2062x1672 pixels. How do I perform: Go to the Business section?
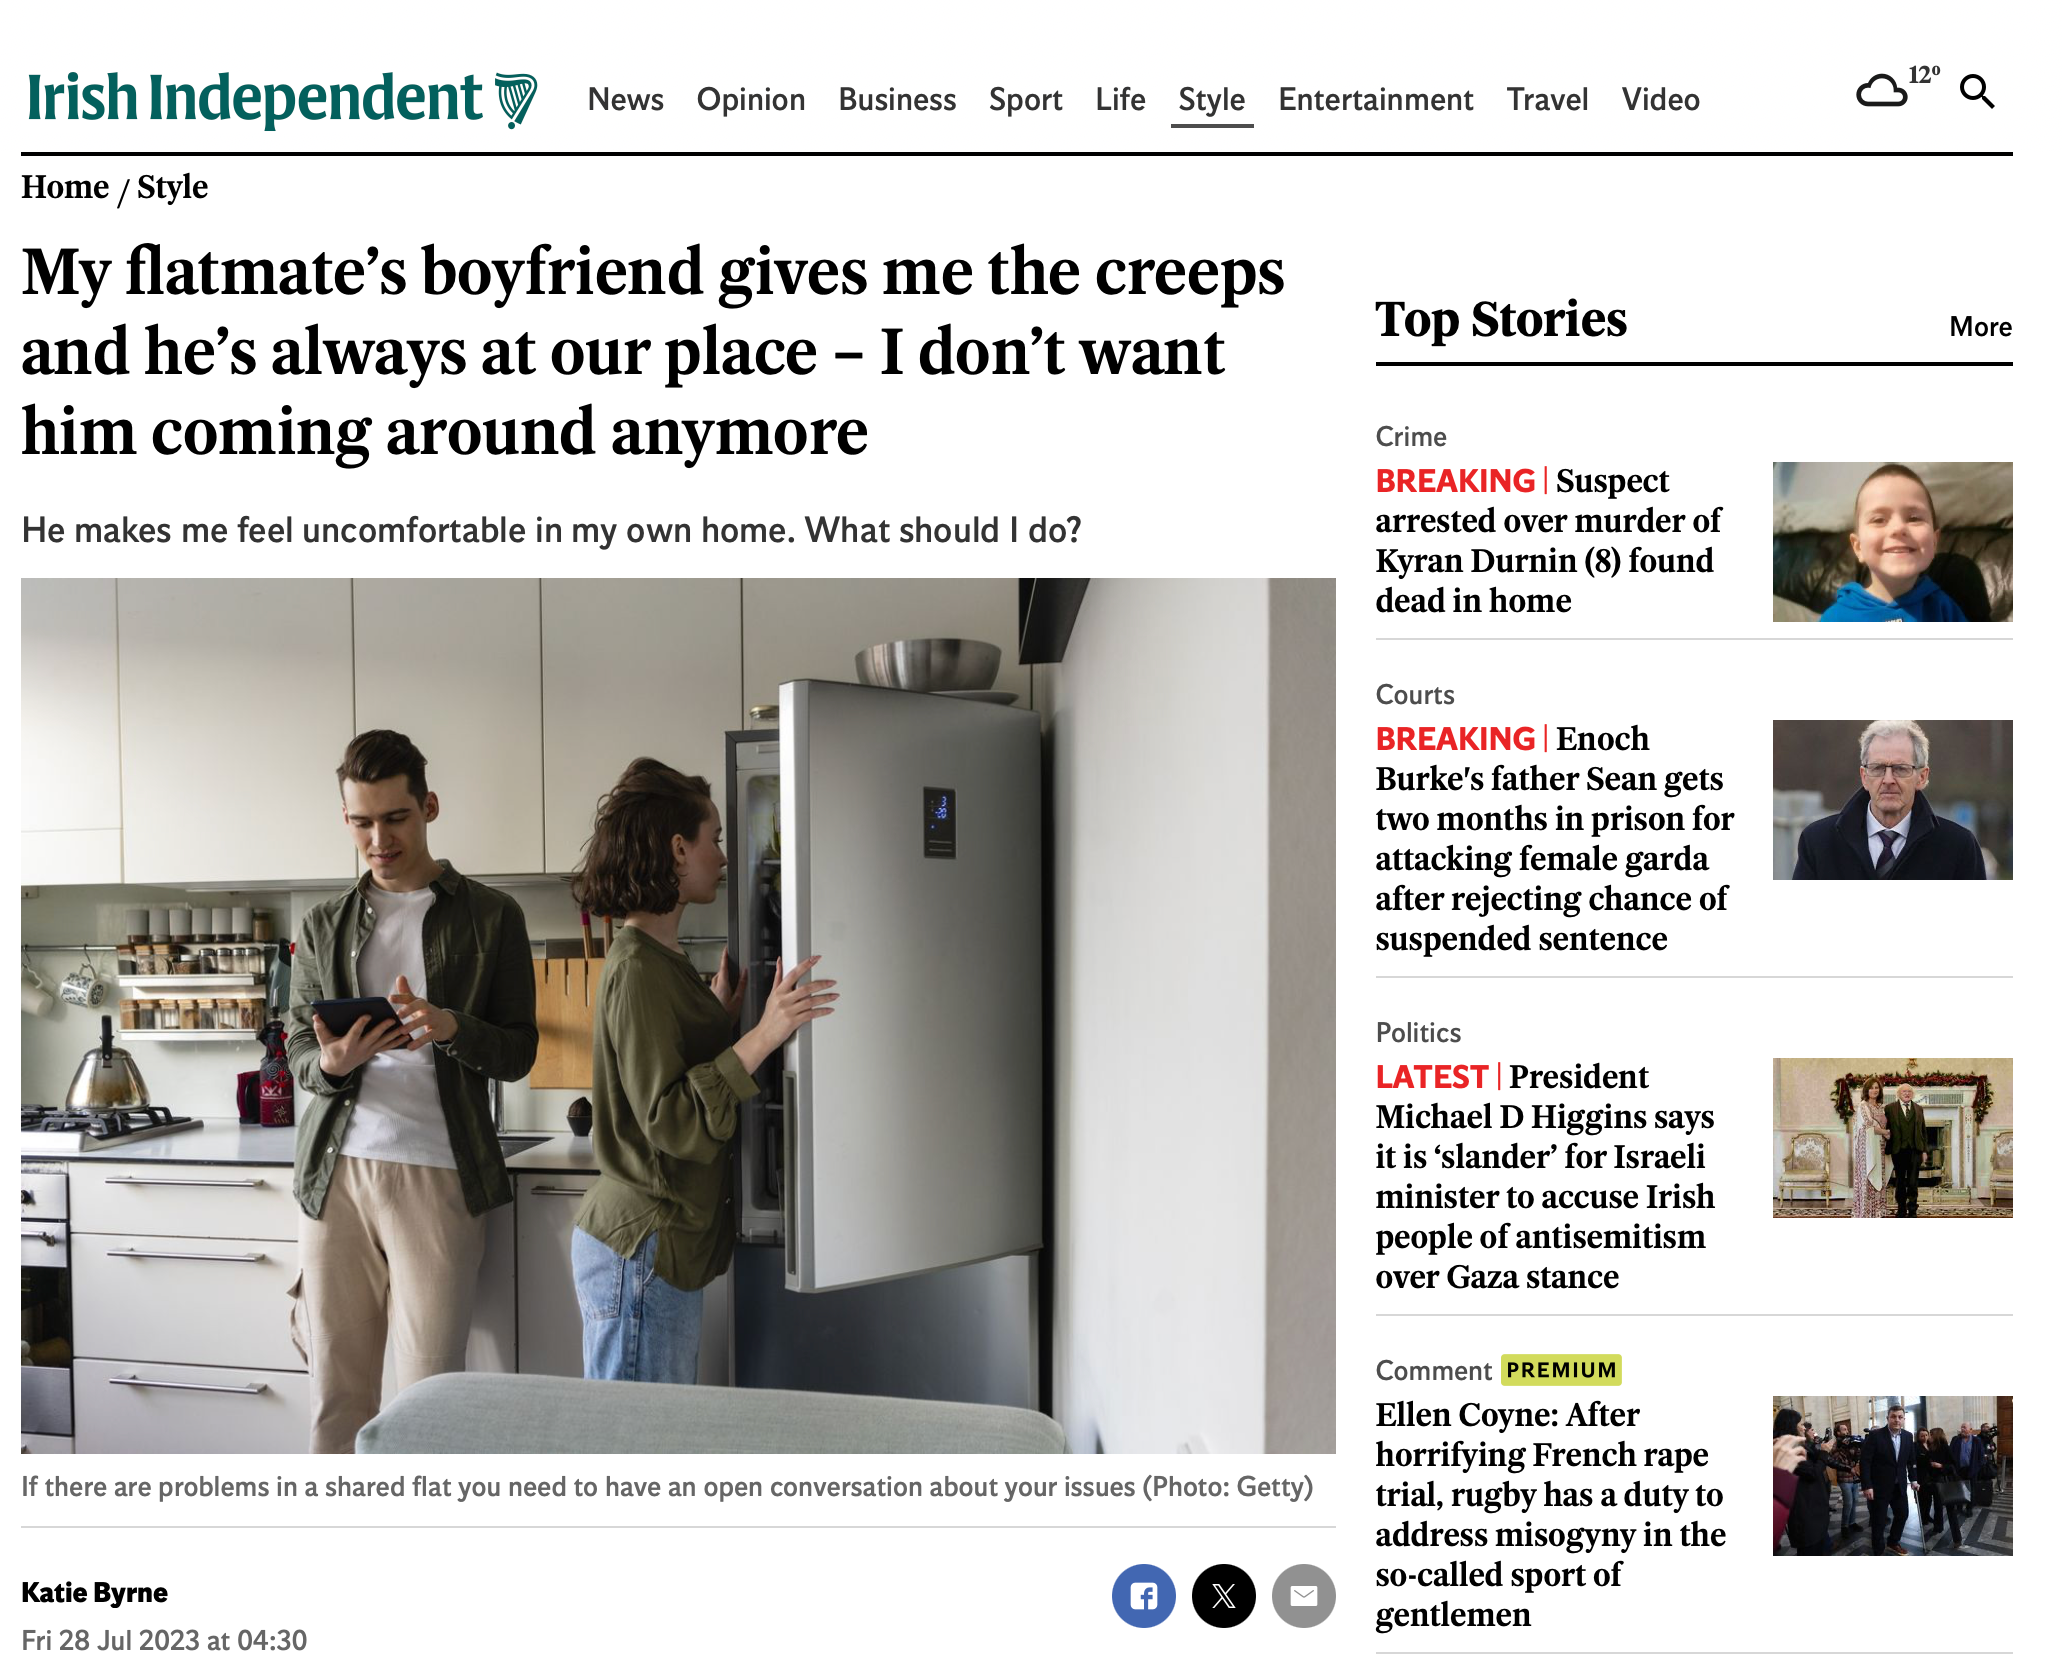[x=897, y=99]
